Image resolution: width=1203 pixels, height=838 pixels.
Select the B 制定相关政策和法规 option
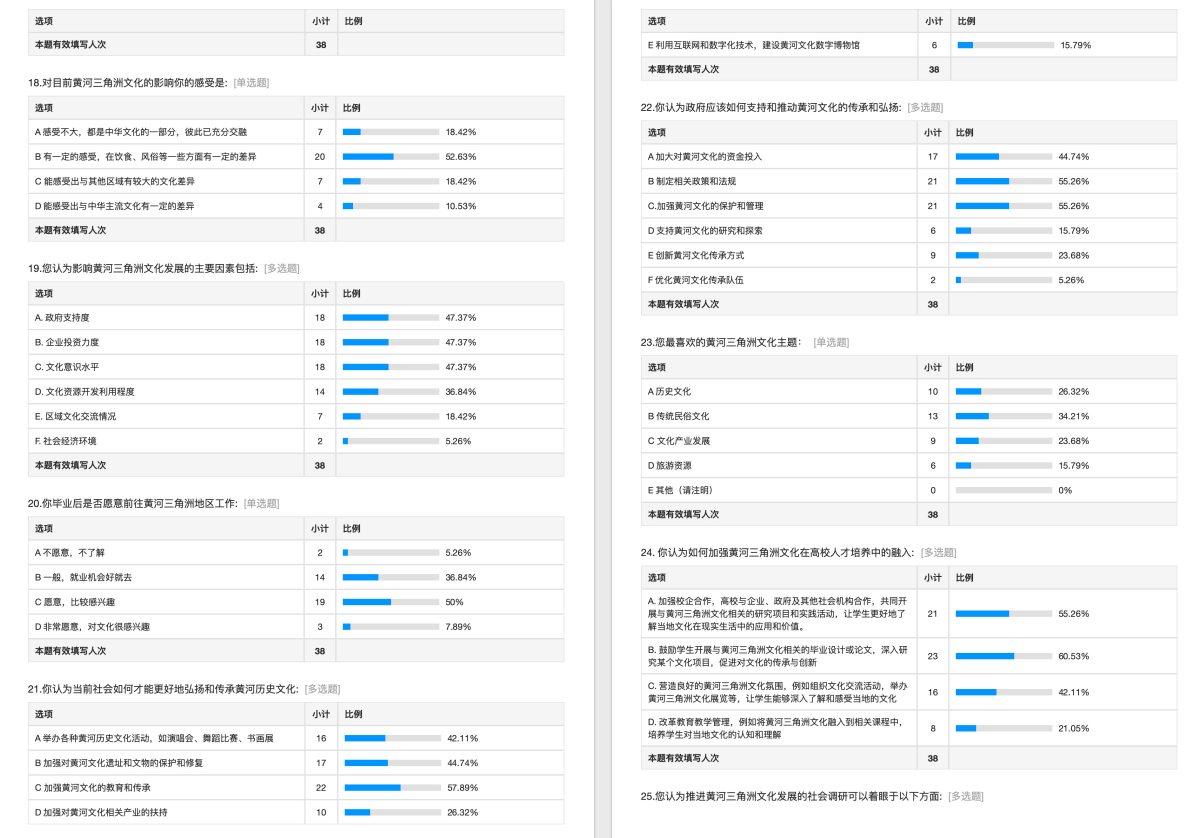[692, 181]
